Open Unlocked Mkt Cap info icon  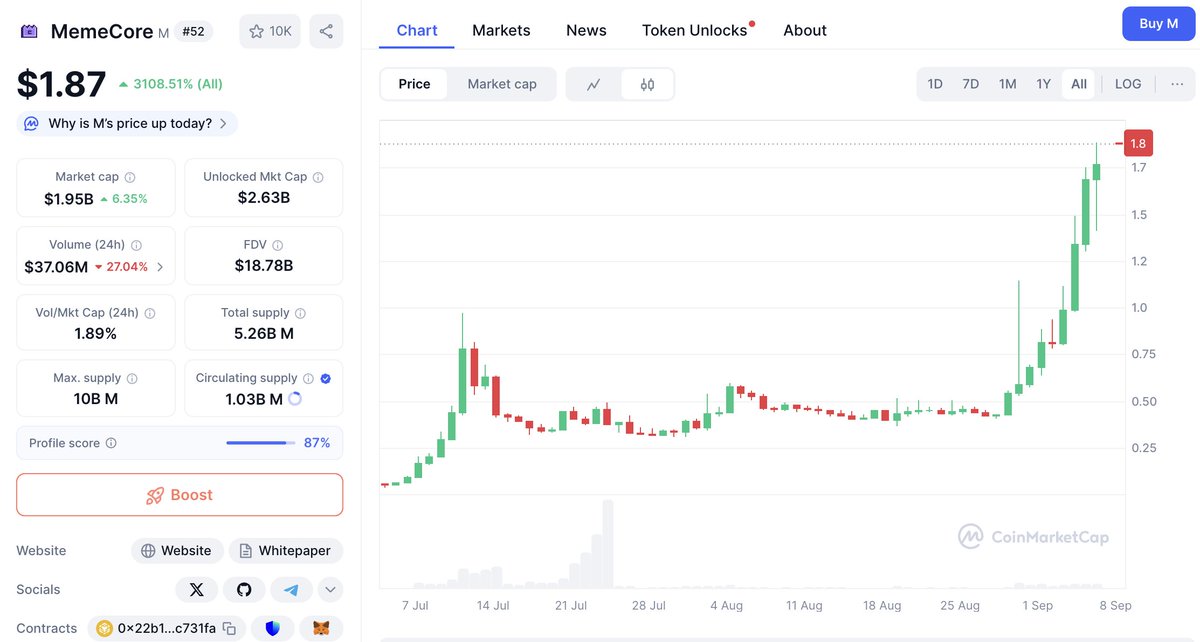point(318,177)
